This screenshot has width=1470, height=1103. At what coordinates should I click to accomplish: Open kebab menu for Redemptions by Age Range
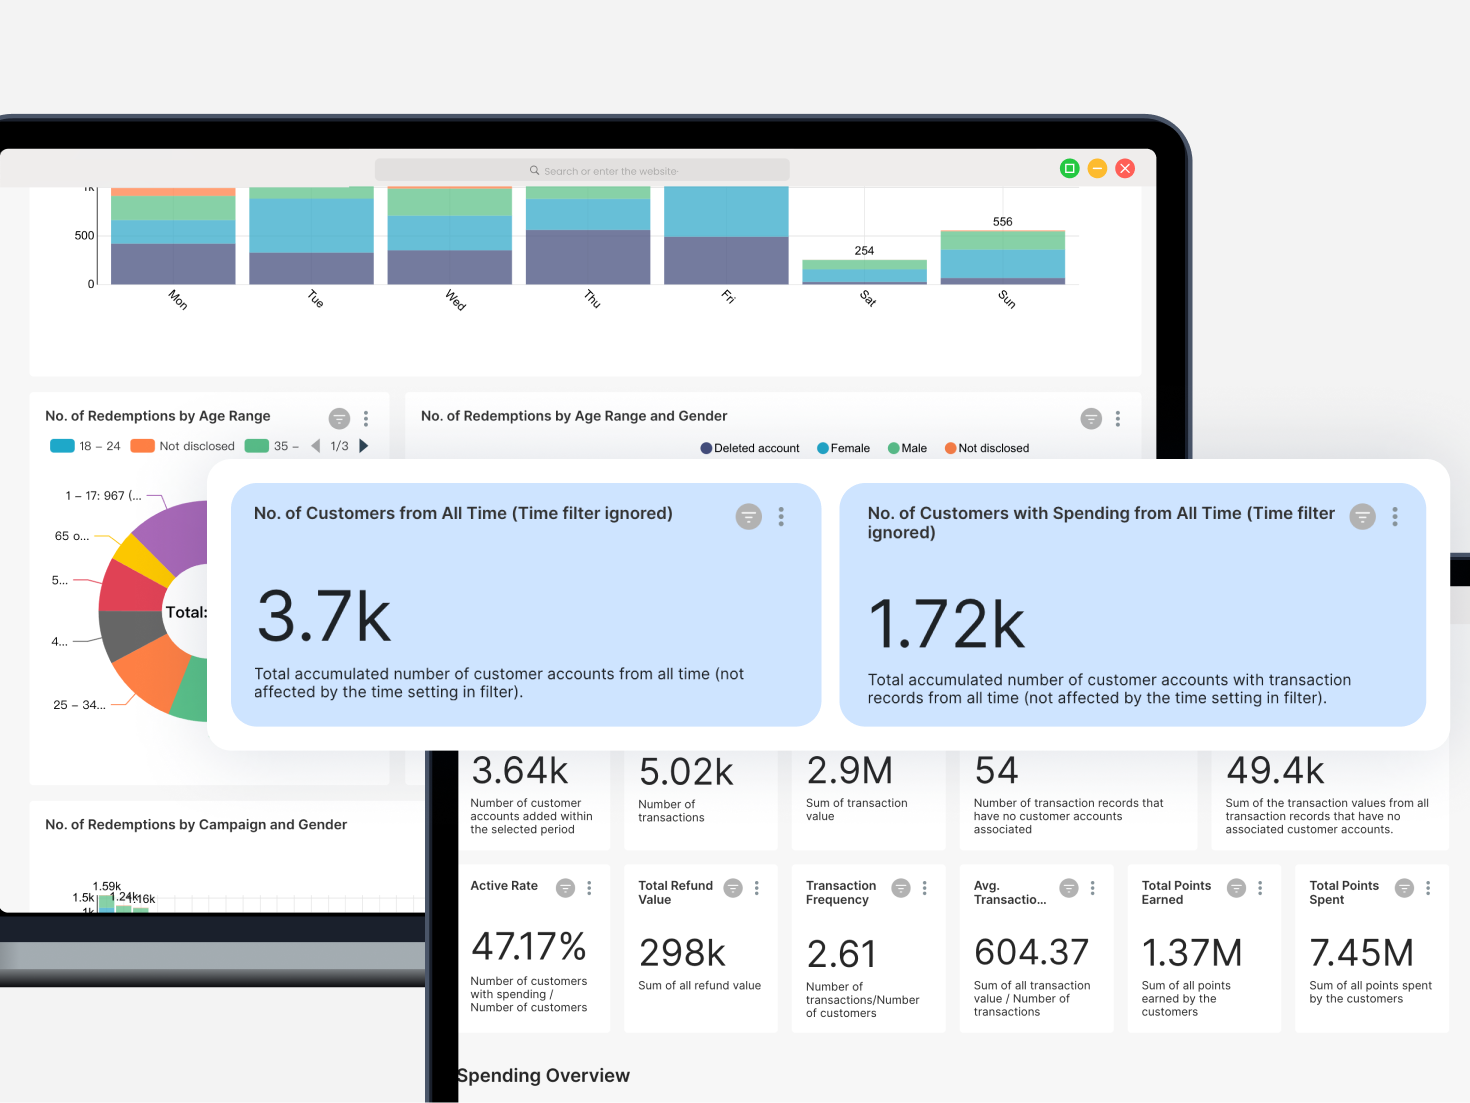[366, 418]
